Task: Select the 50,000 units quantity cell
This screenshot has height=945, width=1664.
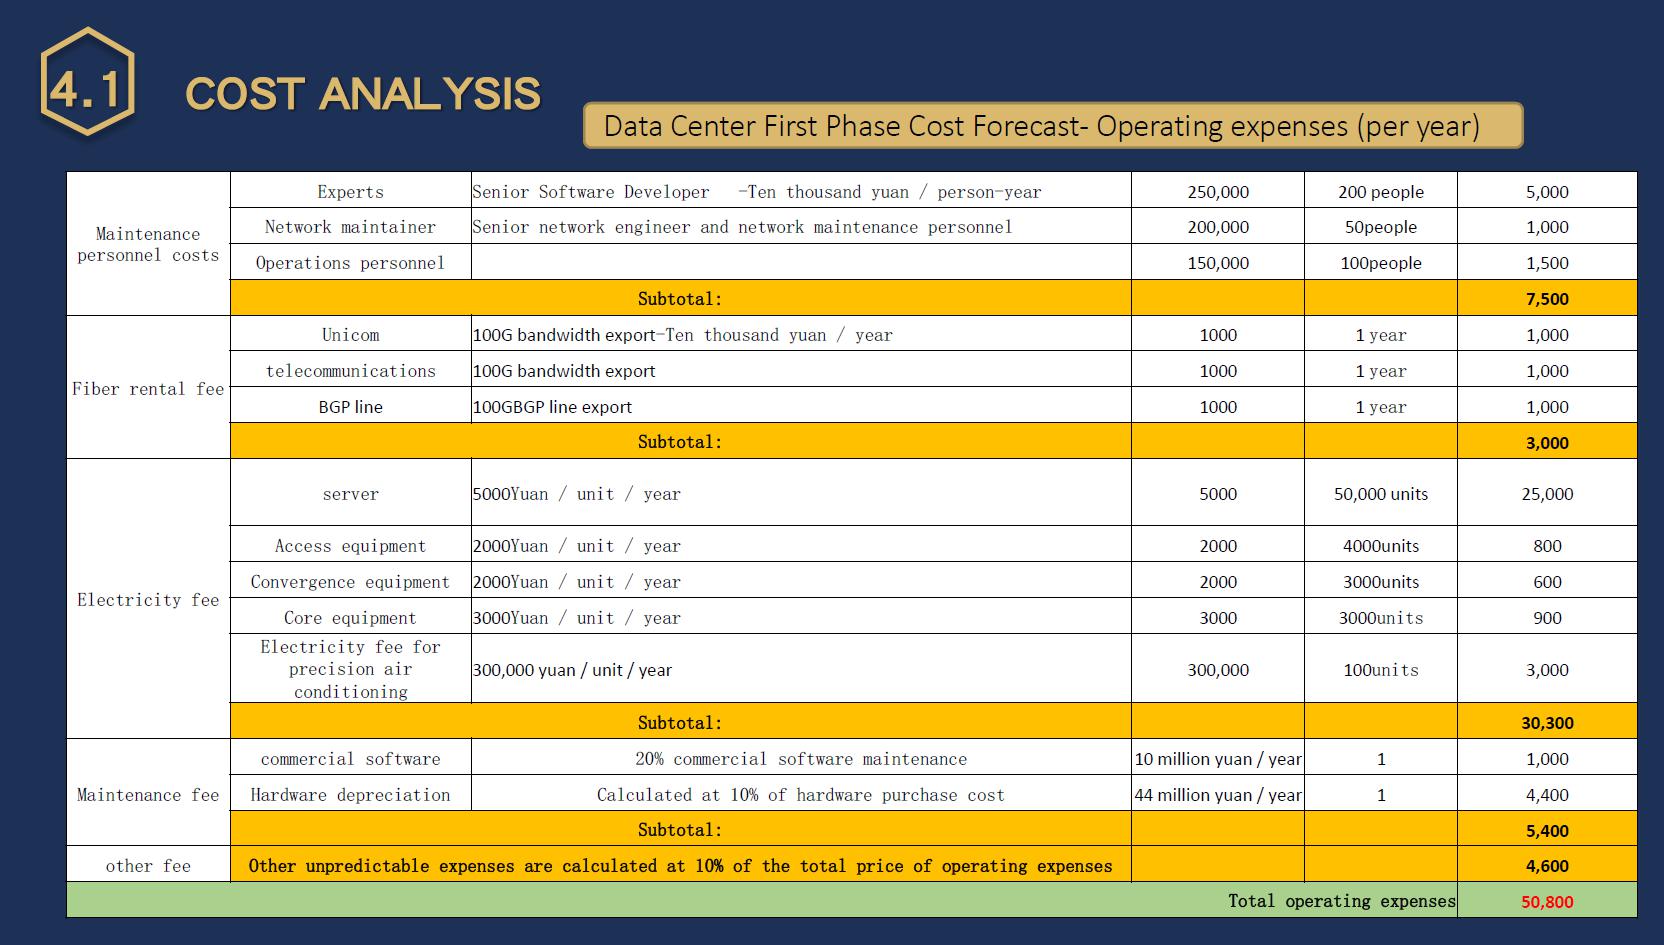Action: pos(1380,494)
